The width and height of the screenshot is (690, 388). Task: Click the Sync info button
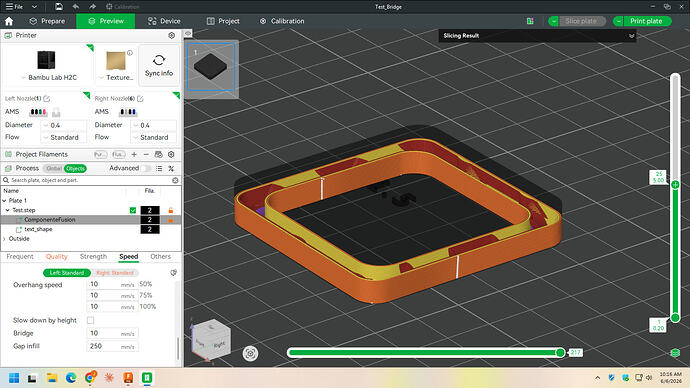point(159,65)
